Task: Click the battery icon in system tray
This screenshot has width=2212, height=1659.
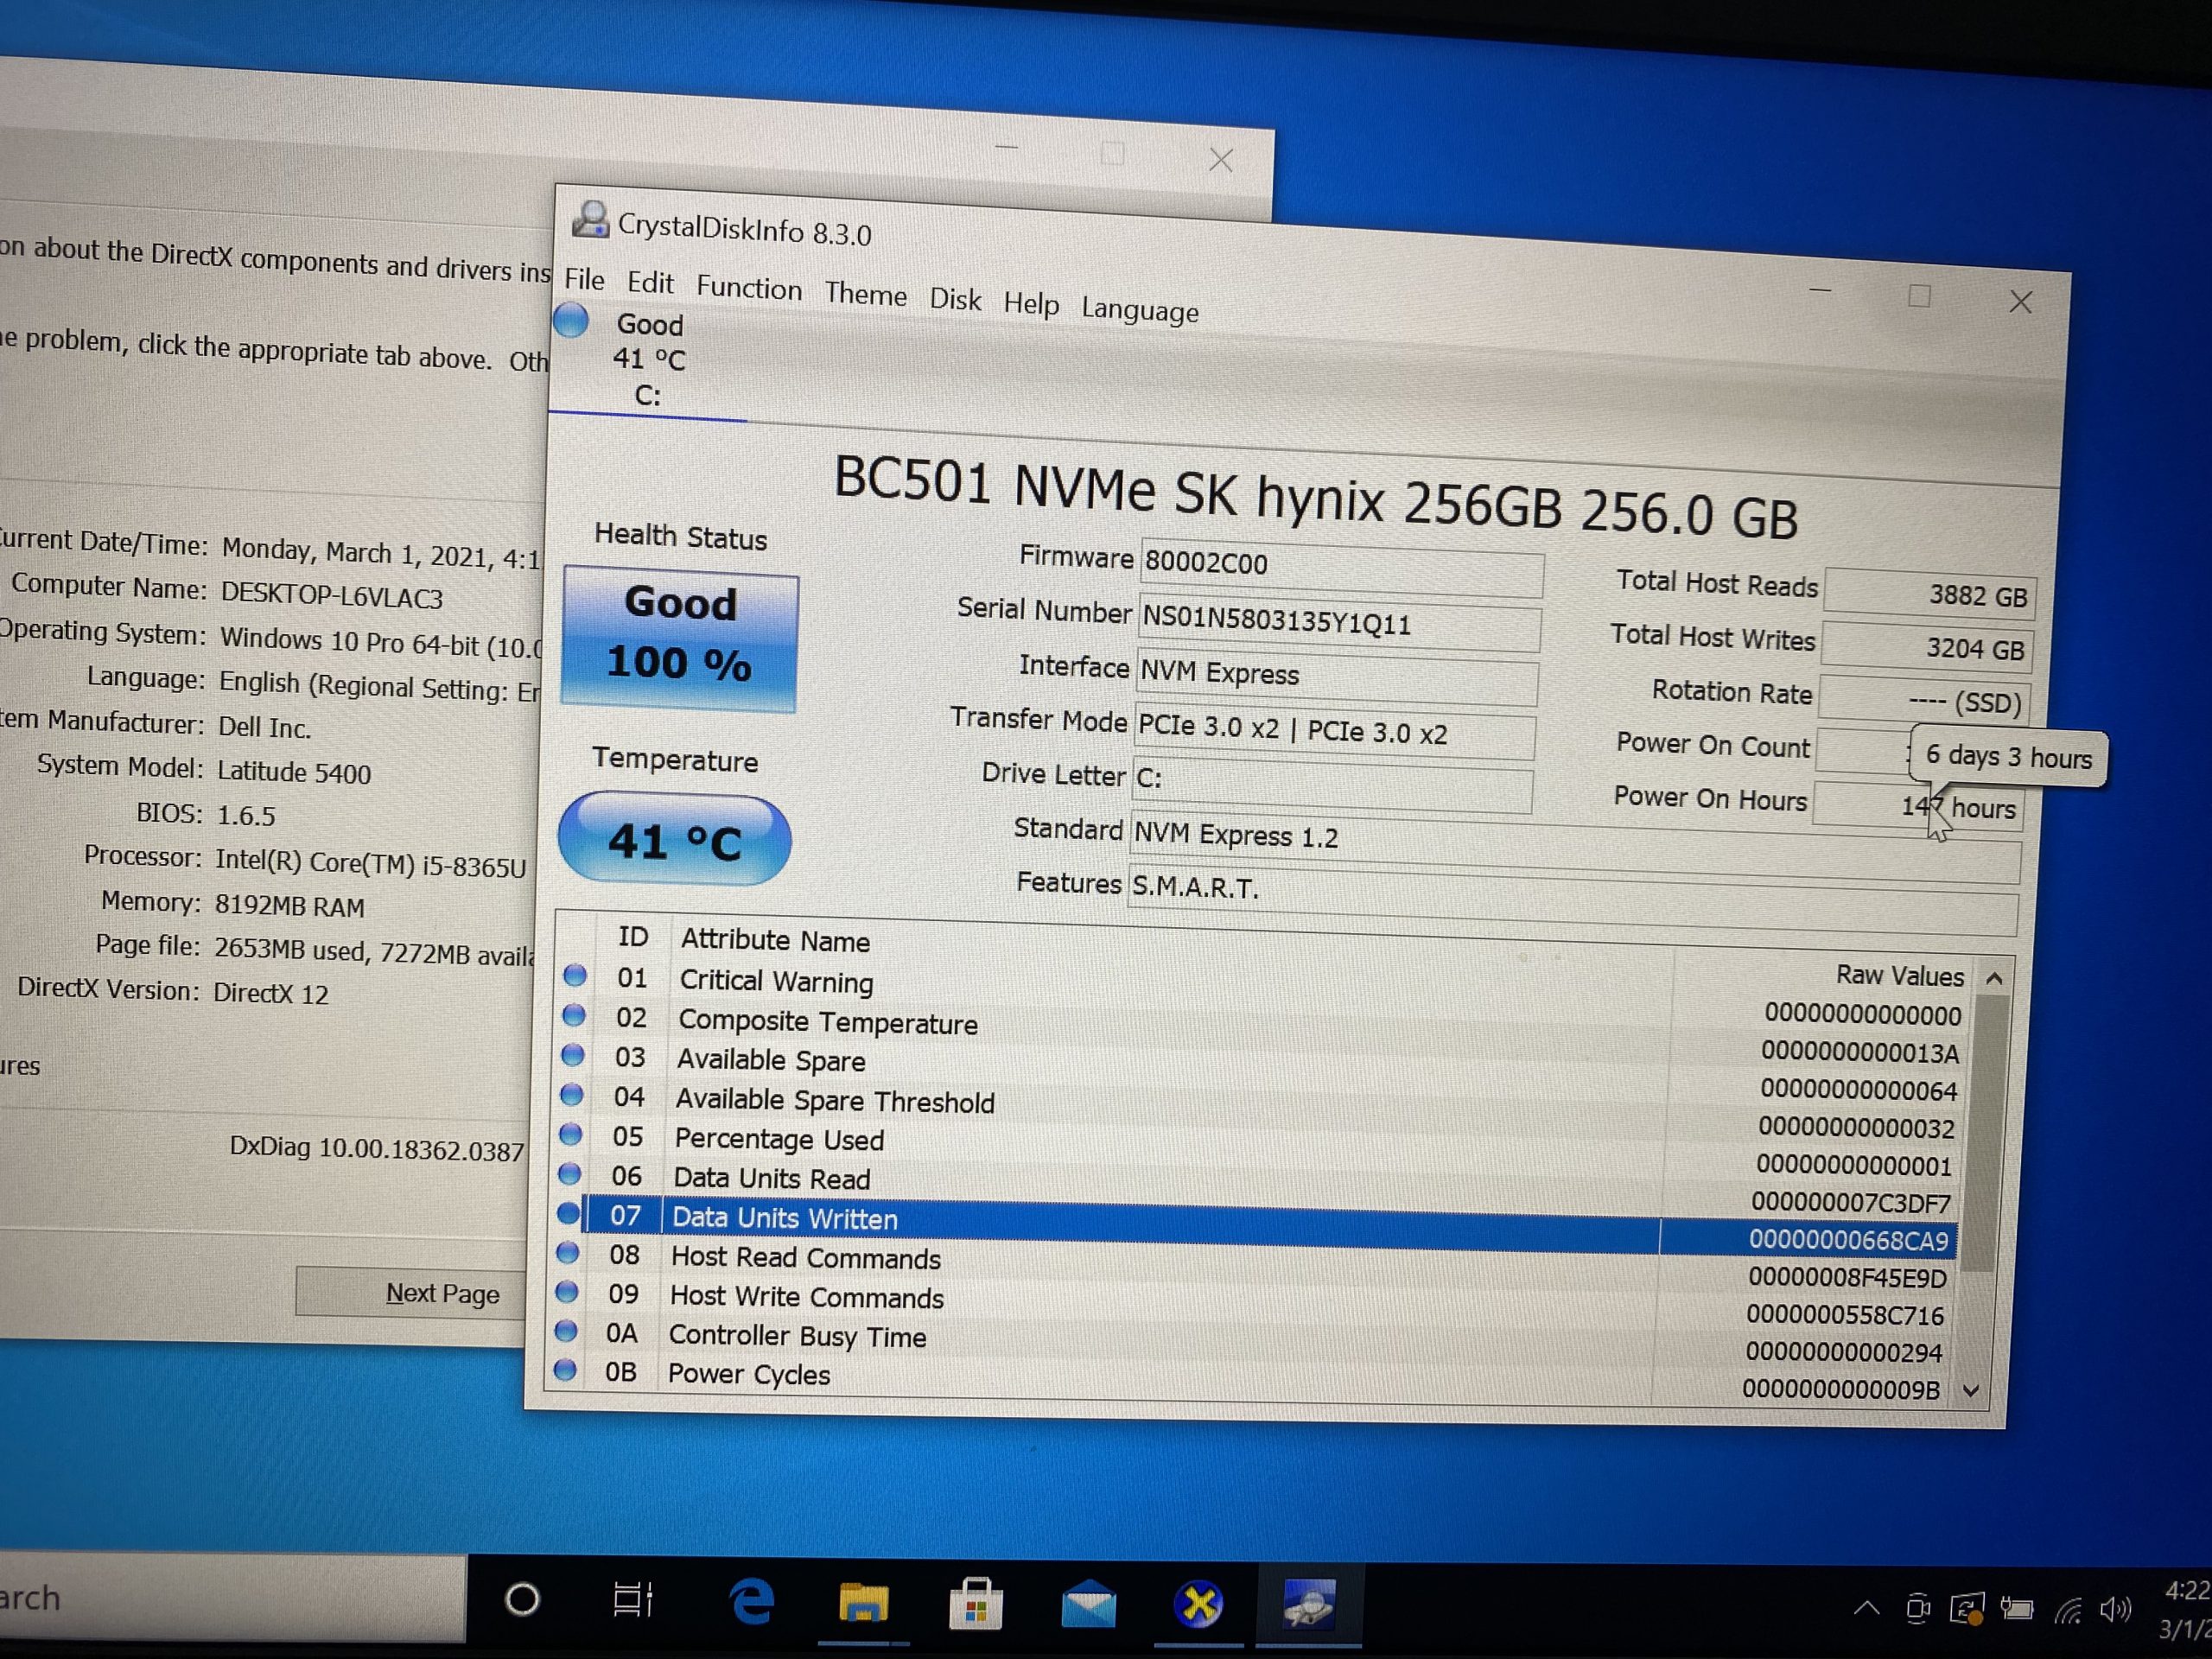Action: 2016,1610
